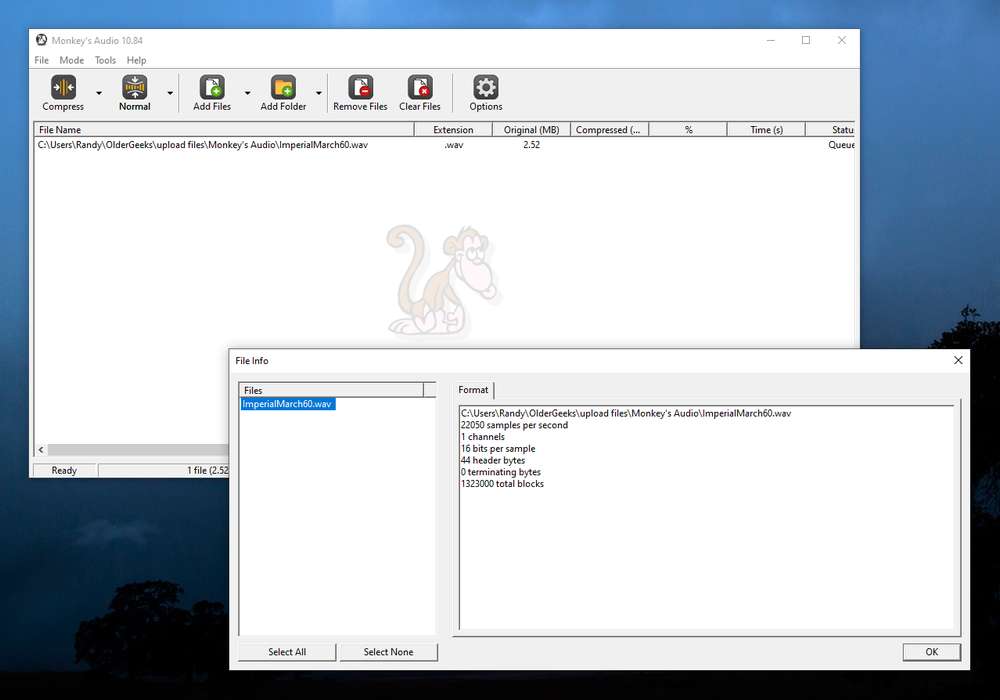Click the '22050 samples per second' line
1000x700 pixels.
point(514,425)
